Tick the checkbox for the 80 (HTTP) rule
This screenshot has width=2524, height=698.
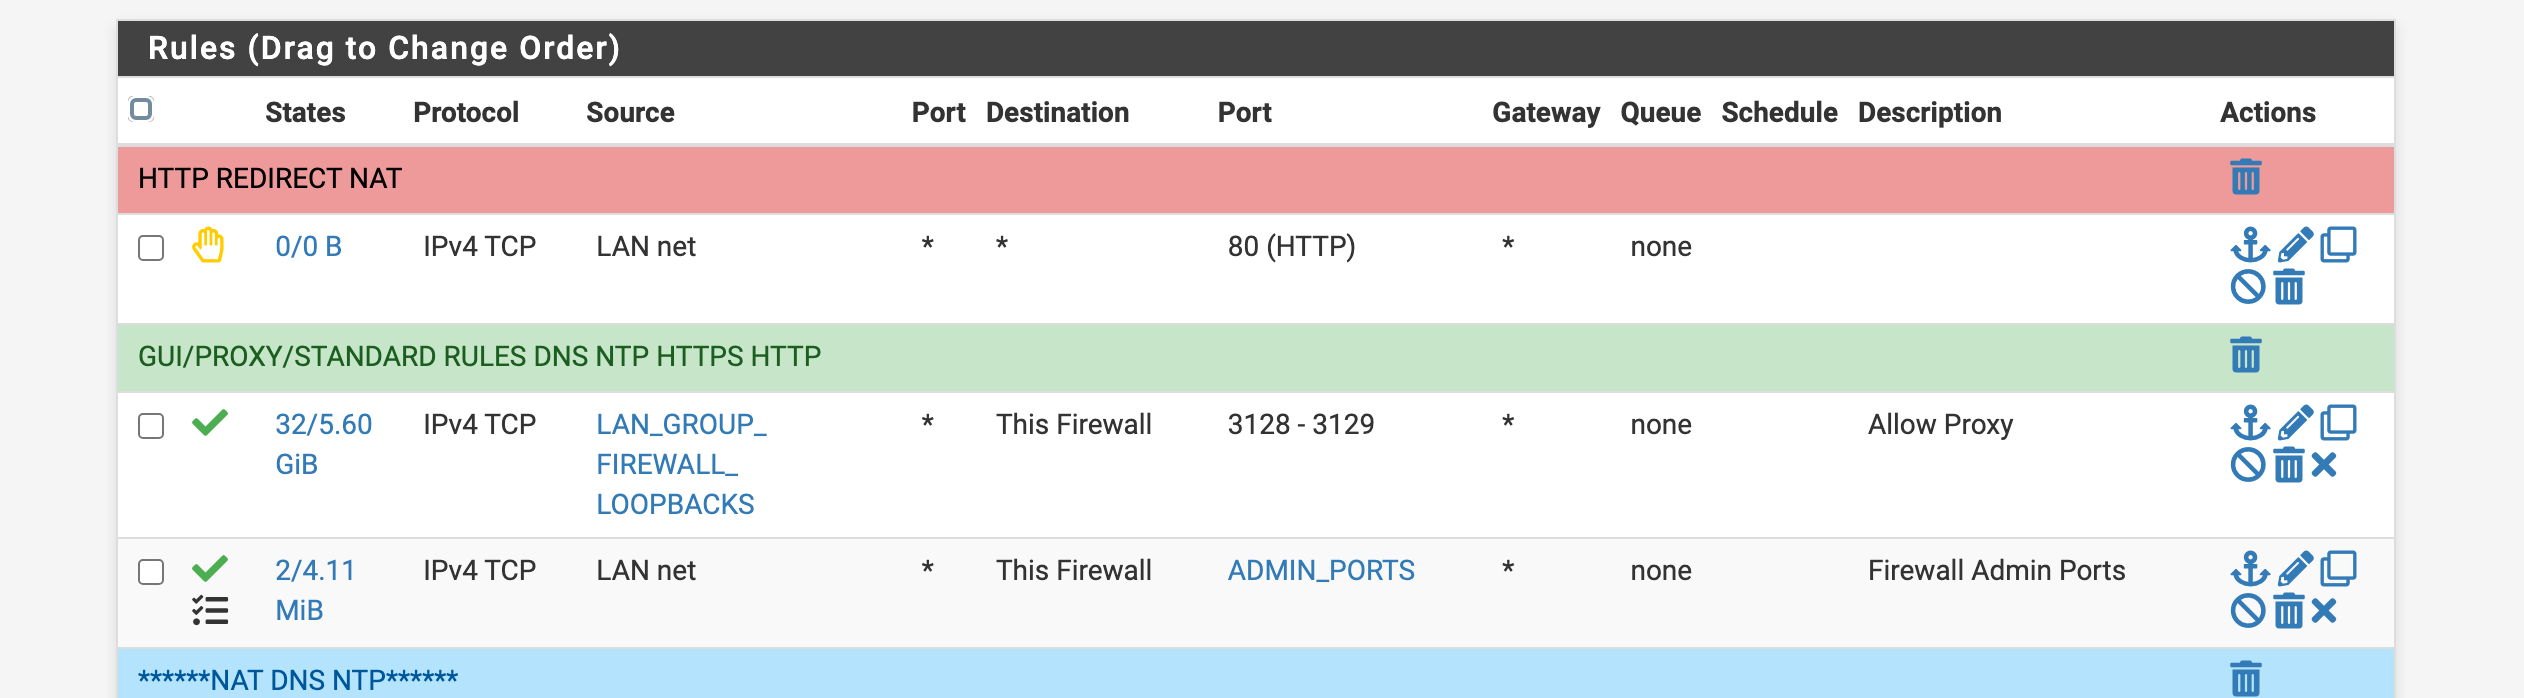151,248
